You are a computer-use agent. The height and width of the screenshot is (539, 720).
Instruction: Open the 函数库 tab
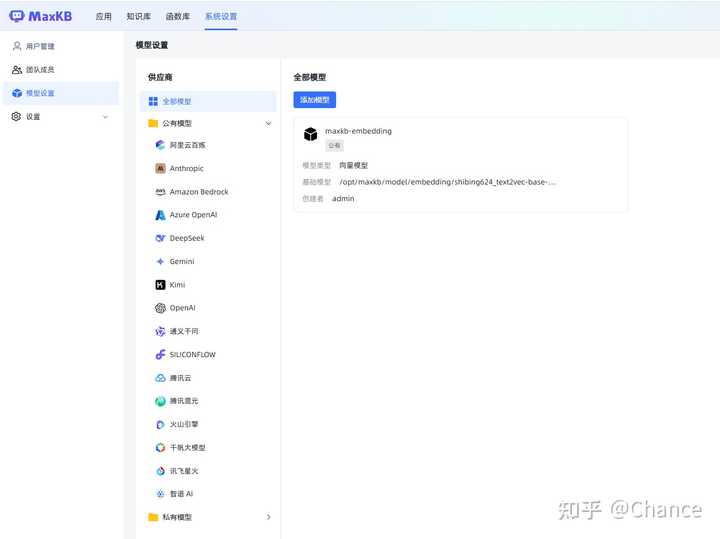coord(178,16)
